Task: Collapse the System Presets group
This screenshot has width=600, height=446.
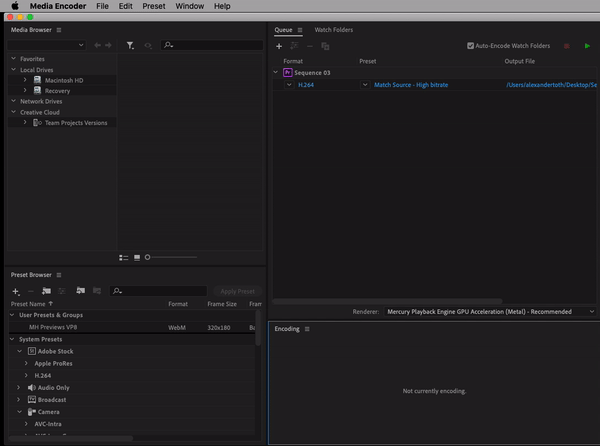Action: (x=12, y=339)
